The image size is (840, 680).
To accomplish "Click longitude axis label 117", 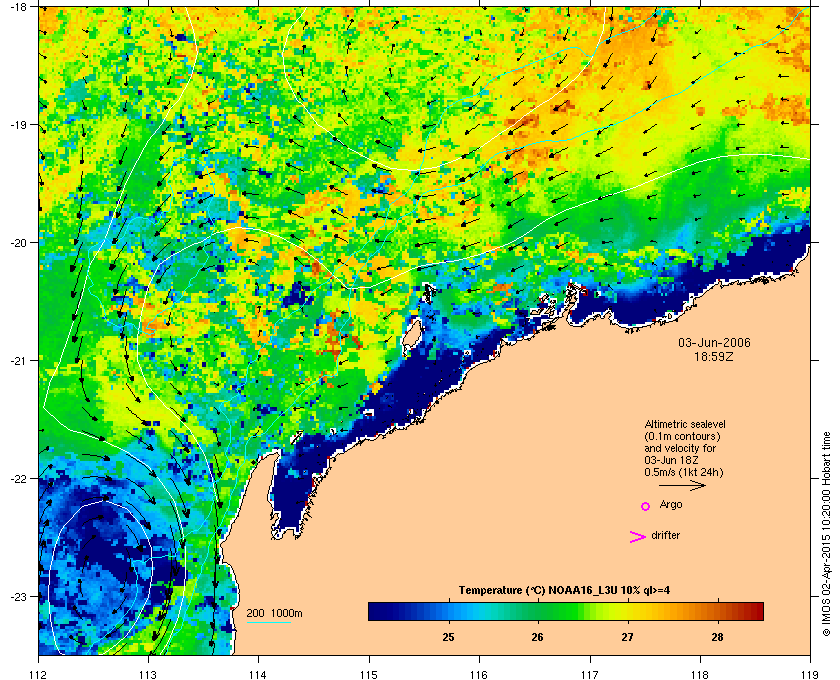I will click(590, 675).
